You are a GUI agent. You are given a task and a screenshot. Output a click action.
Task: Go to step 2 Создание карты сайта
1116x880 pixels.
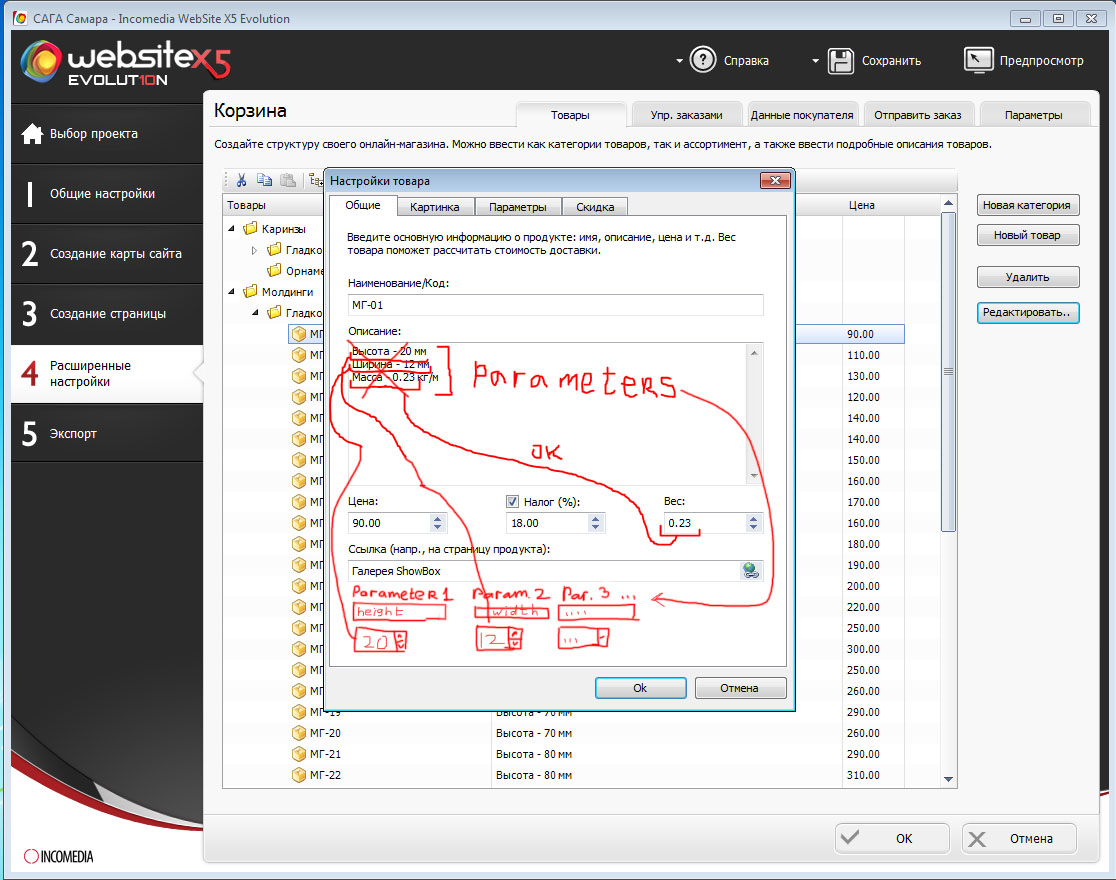(107, 253)
